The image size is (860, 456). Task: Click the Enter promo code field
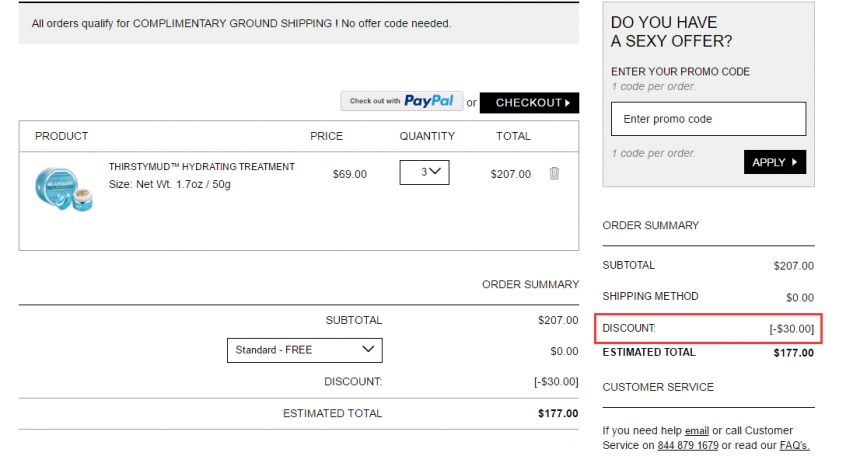(x=709, y=119)
